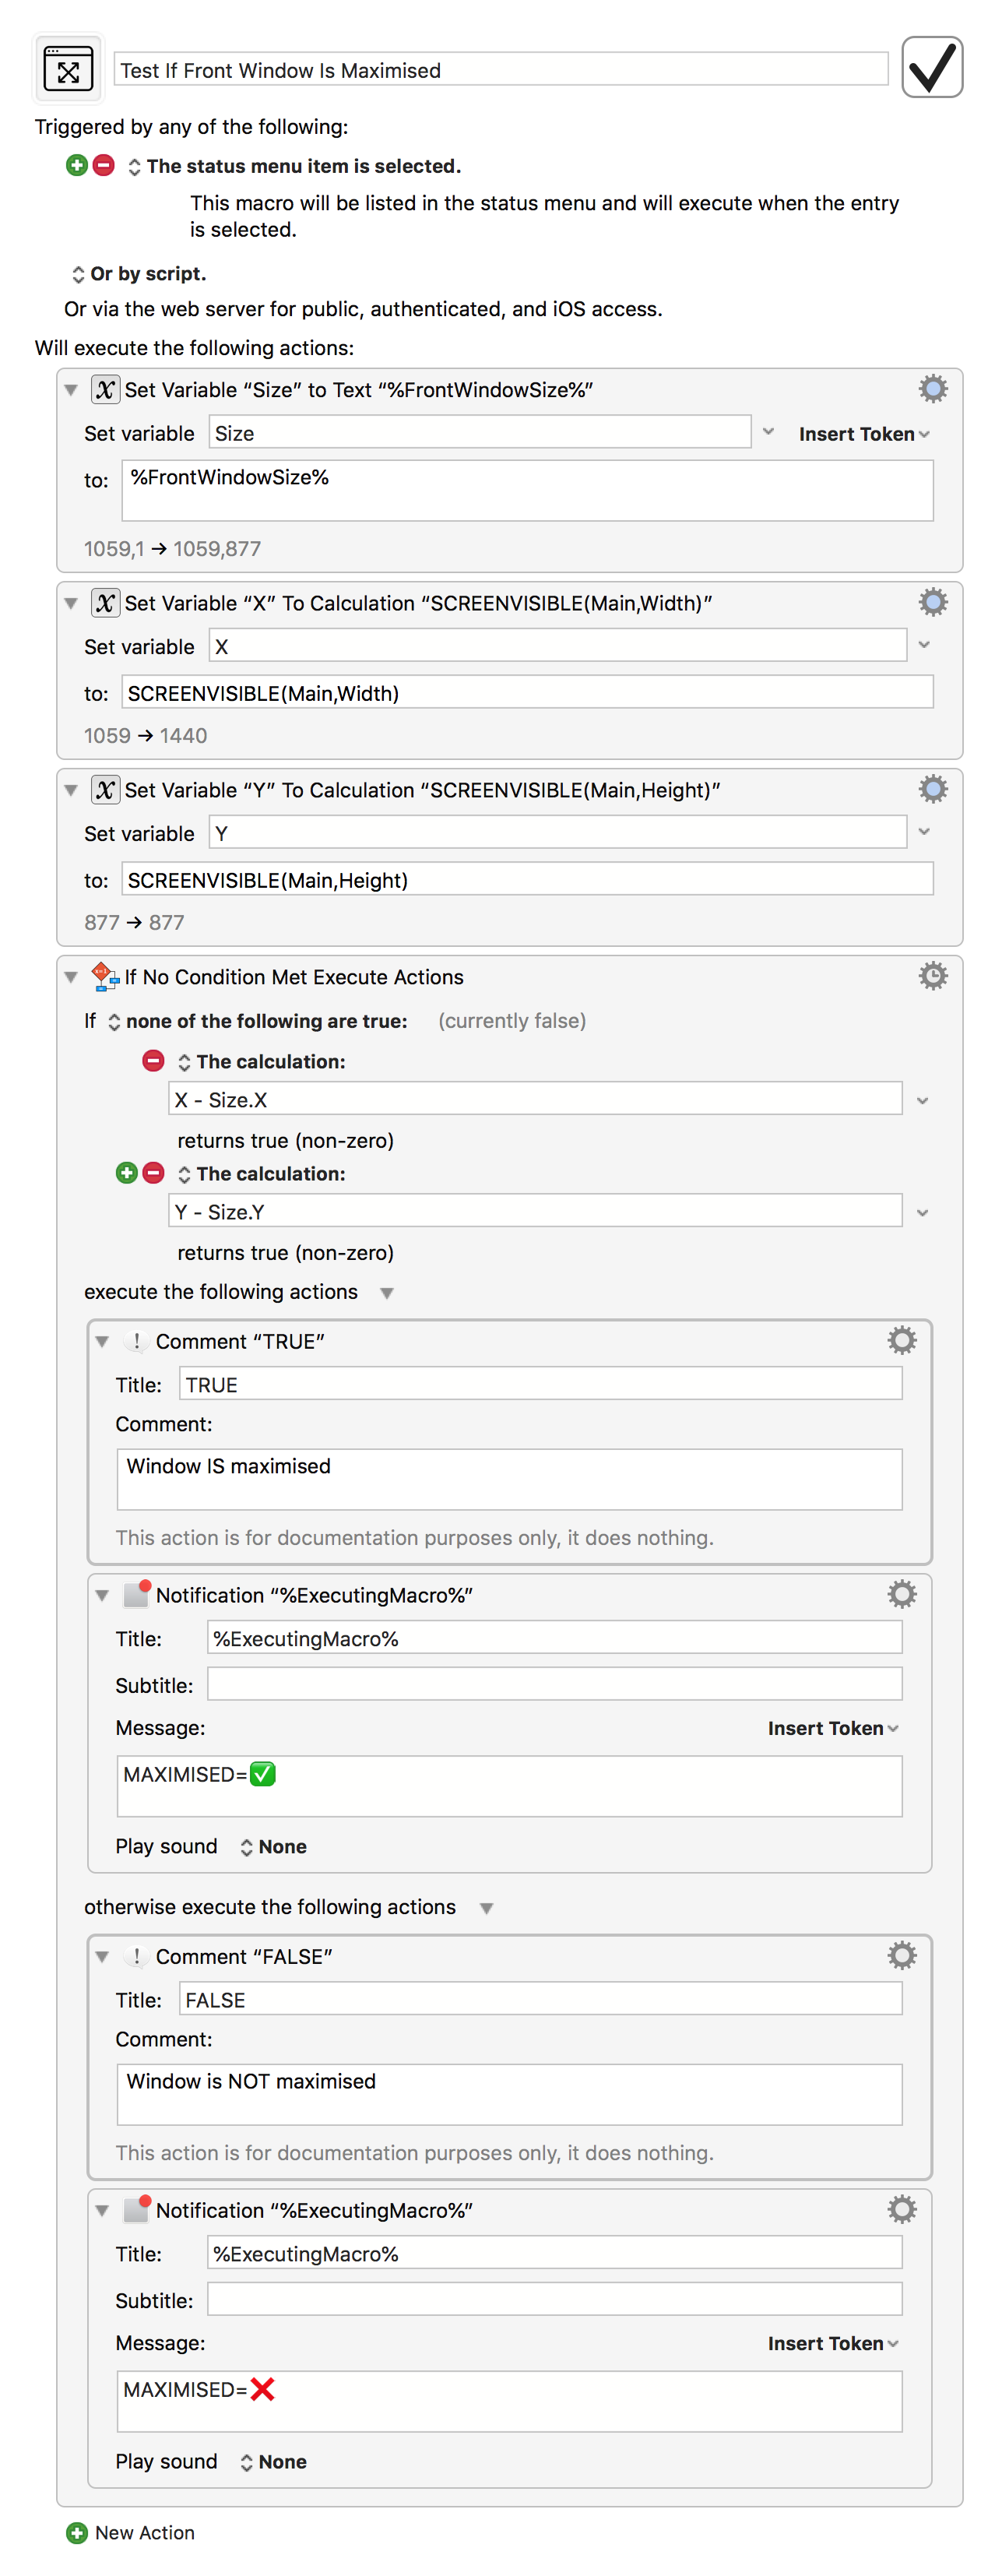Open Insert Token menu for Size variable
The image size is (995, 2576).
click(x=864, y=433)
